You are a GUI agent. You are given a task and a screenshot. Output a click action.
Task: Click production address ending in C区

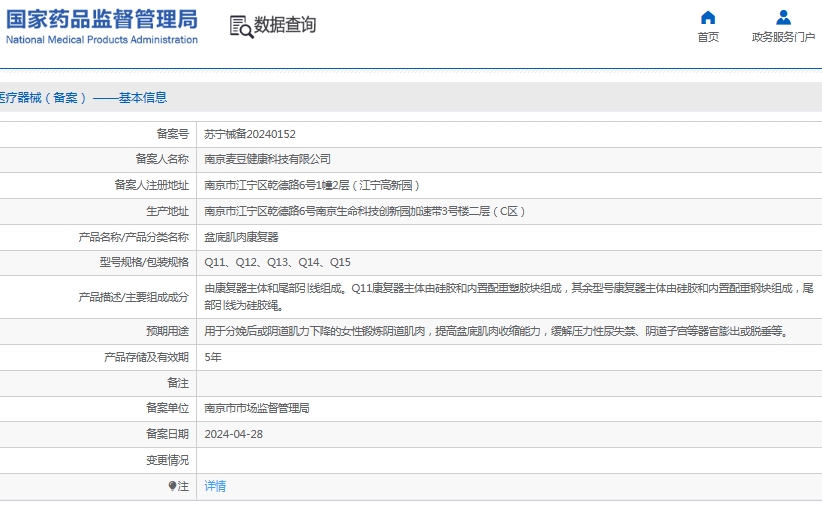tap(364, 211)
